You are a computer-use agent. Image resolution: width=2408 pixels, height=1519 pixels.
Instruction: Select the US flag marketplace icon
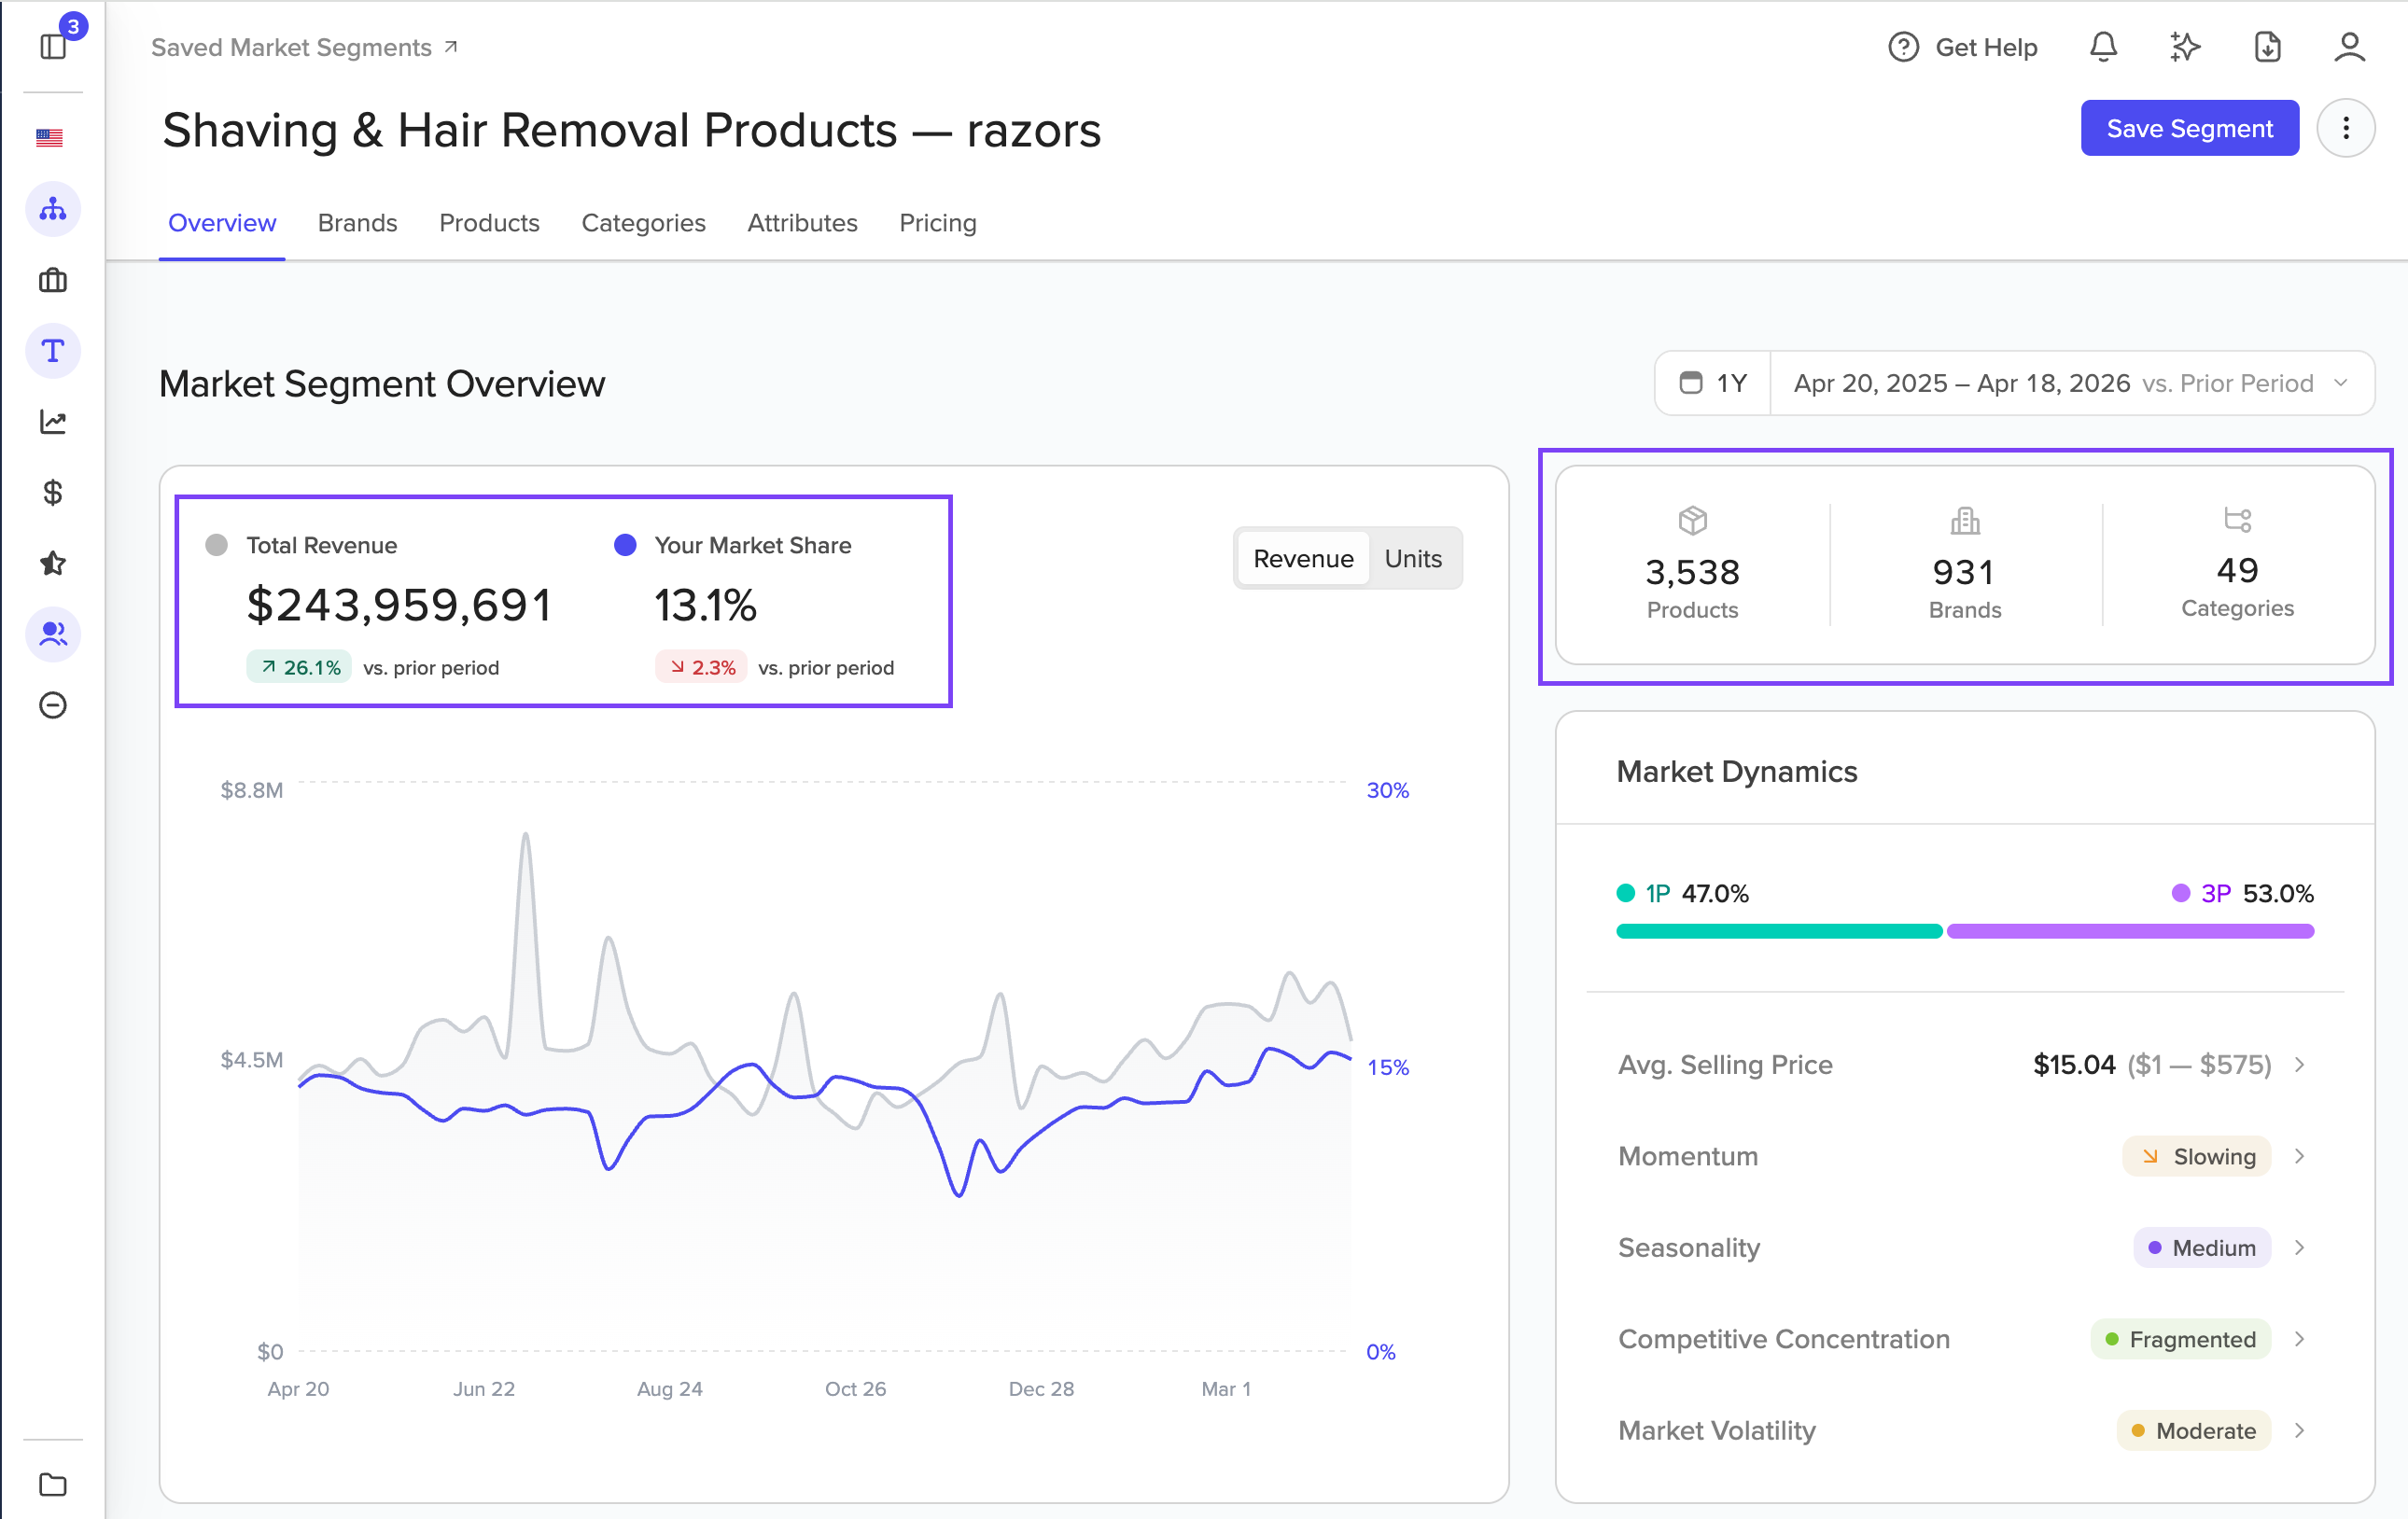[x=49, y=138]
